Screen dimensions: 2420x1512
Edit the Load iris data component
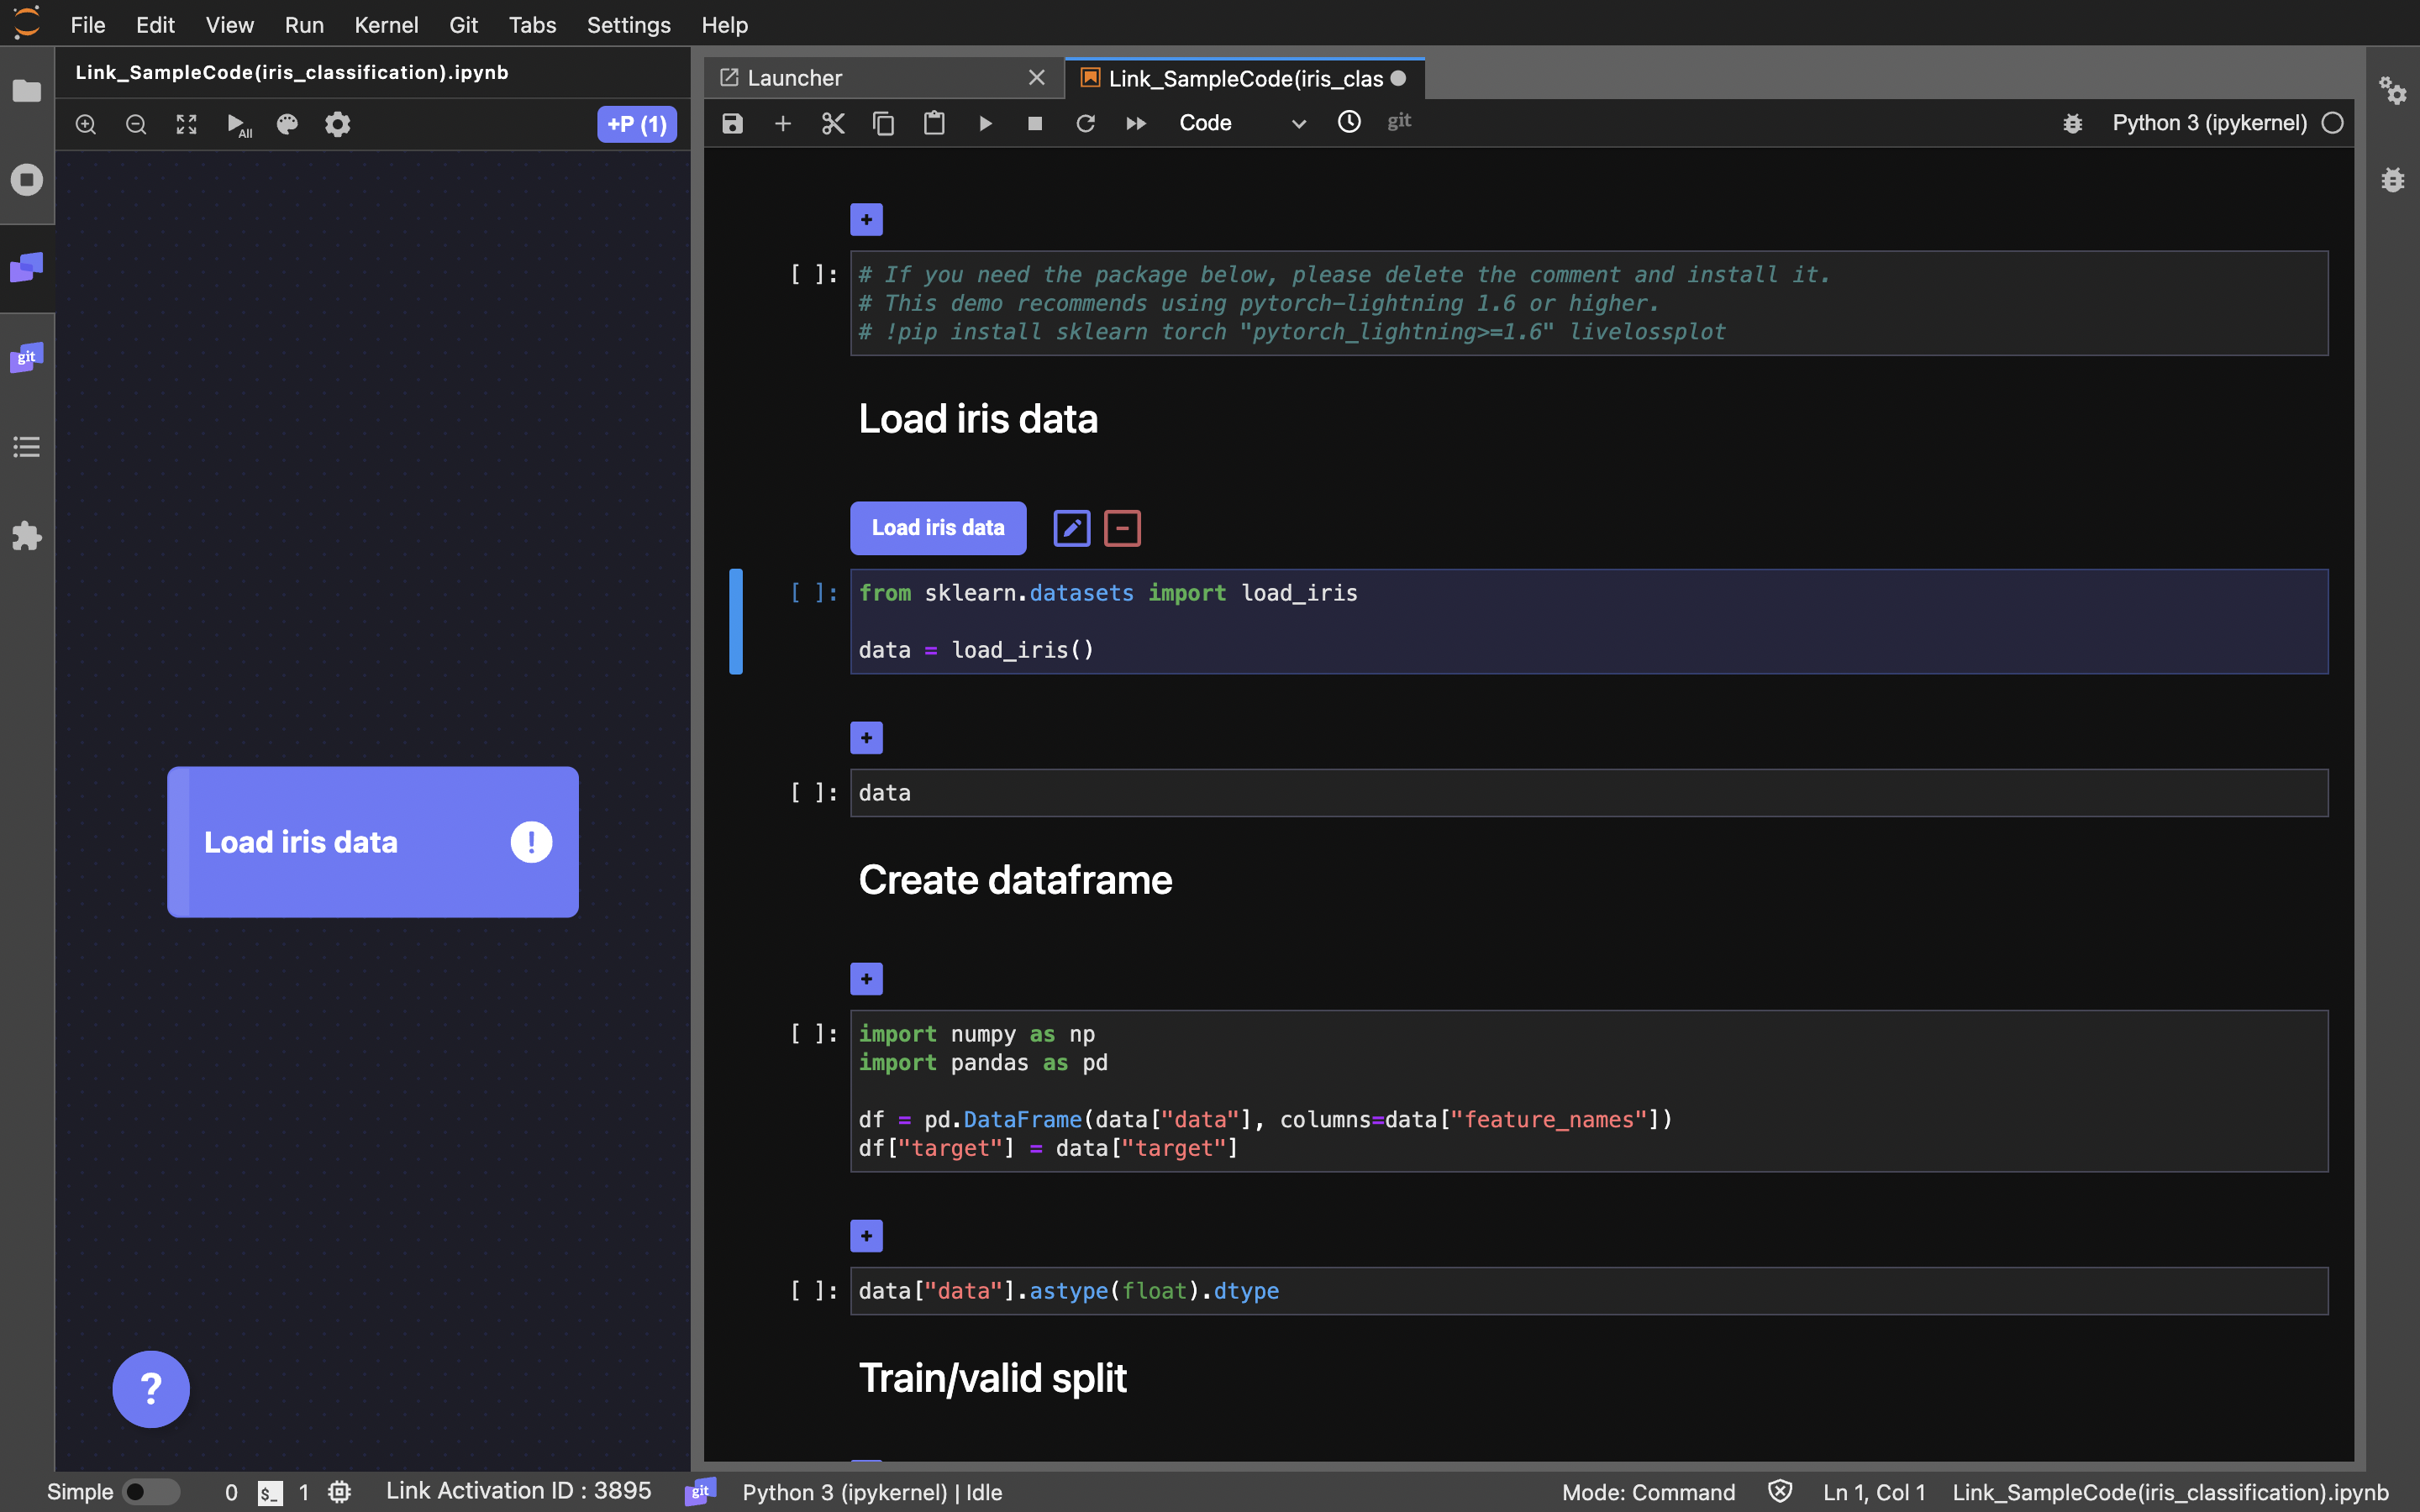tap(1071, 528)
